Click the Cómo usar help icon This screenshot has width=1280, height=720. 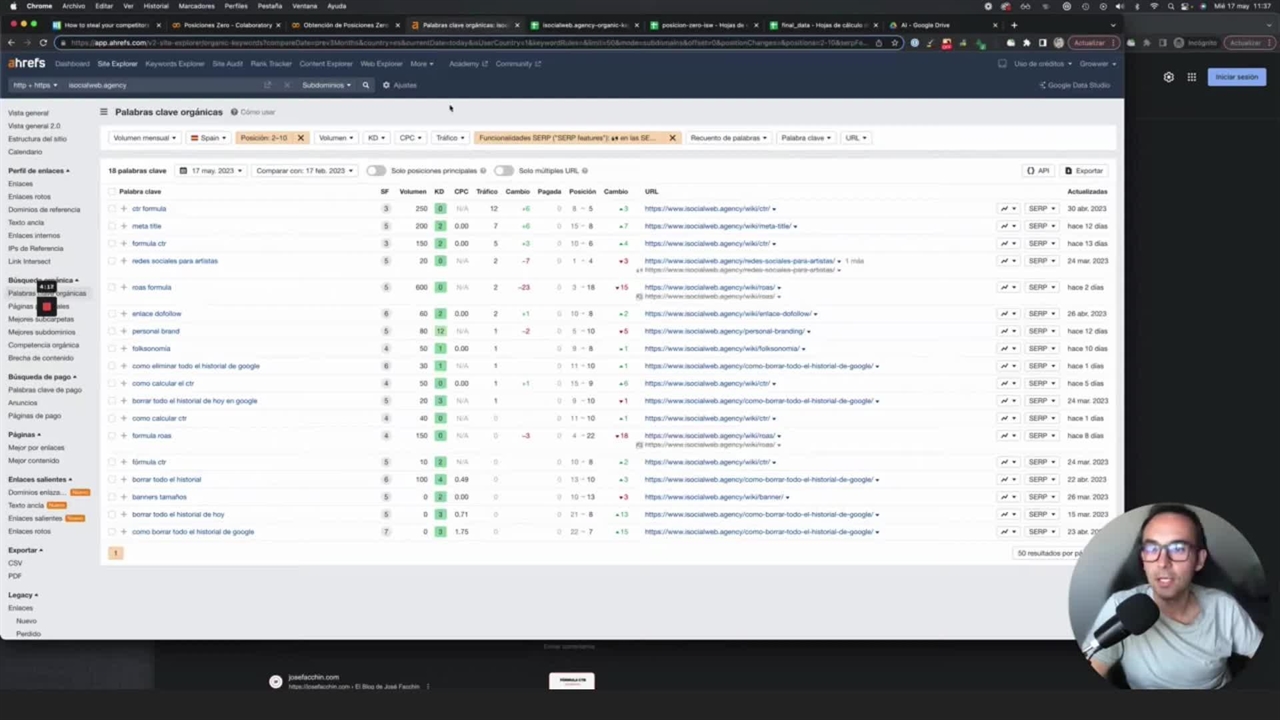click(x=234, y=112)
